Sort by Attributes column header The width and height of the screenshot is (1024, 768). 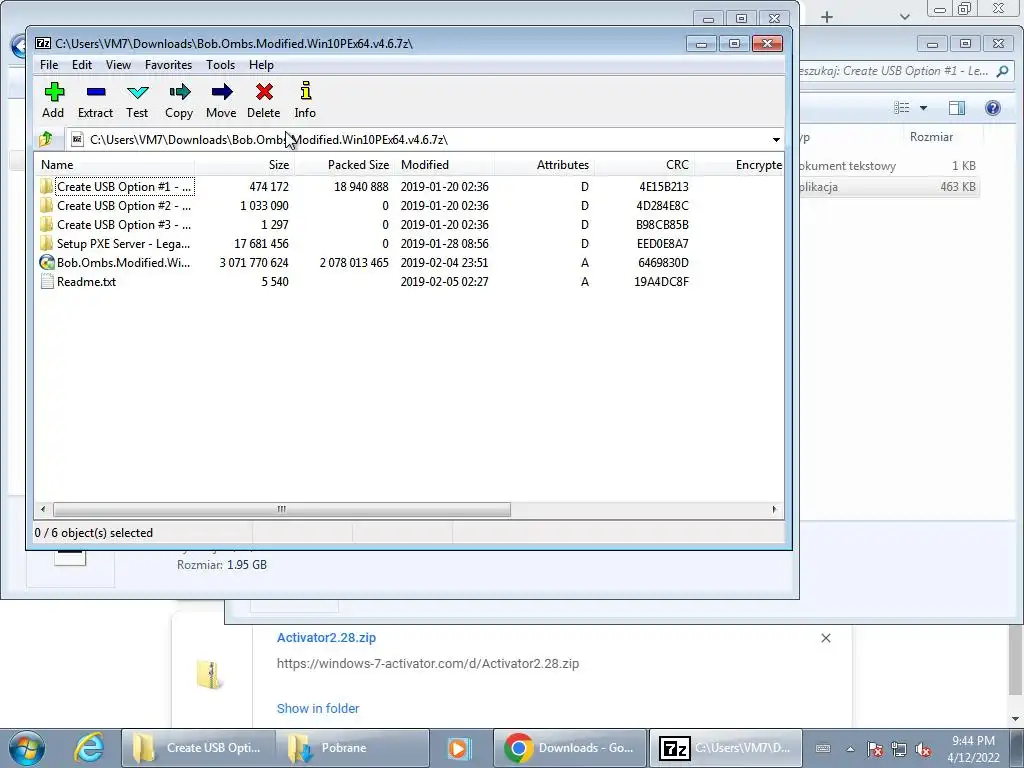(x=545, y=165)
